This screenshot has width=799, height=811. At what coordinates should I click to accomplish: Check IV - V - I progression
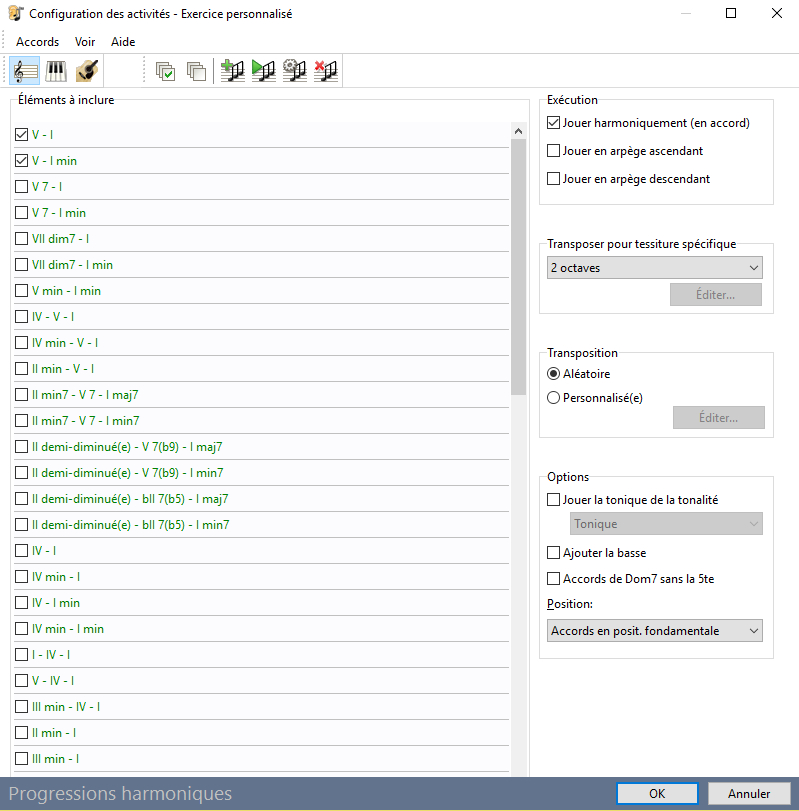coord(21,317)
